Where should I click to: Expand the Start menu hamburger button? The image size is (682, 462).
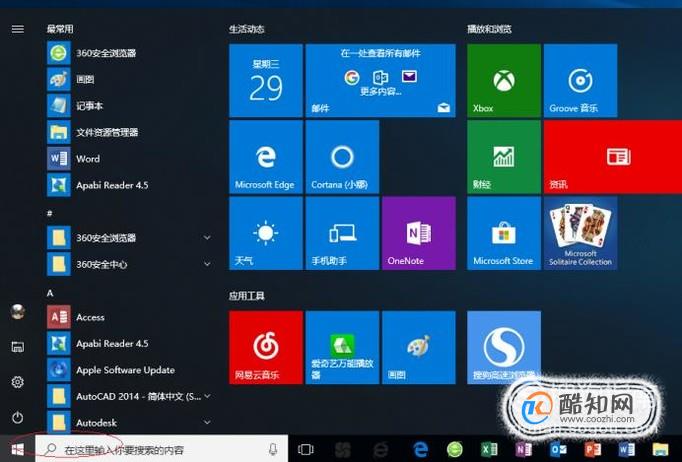18,29
